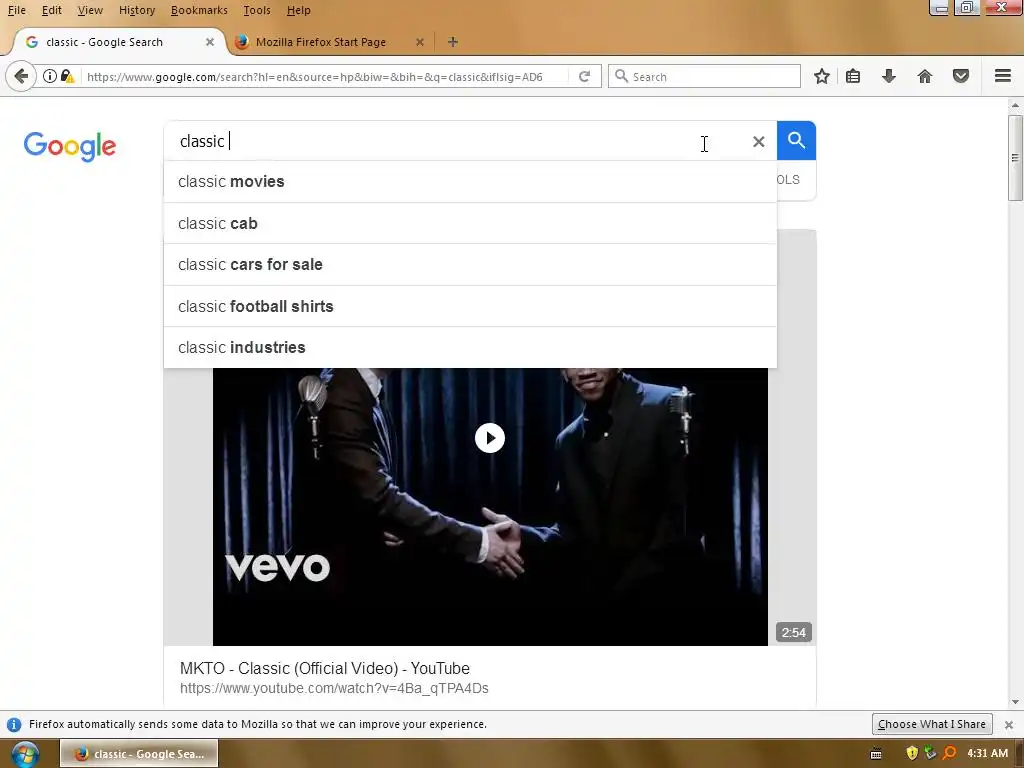Click the scrollbar up arrow
The width and height of the screenshot is (1024, 768).
(x=1015, y=105)
